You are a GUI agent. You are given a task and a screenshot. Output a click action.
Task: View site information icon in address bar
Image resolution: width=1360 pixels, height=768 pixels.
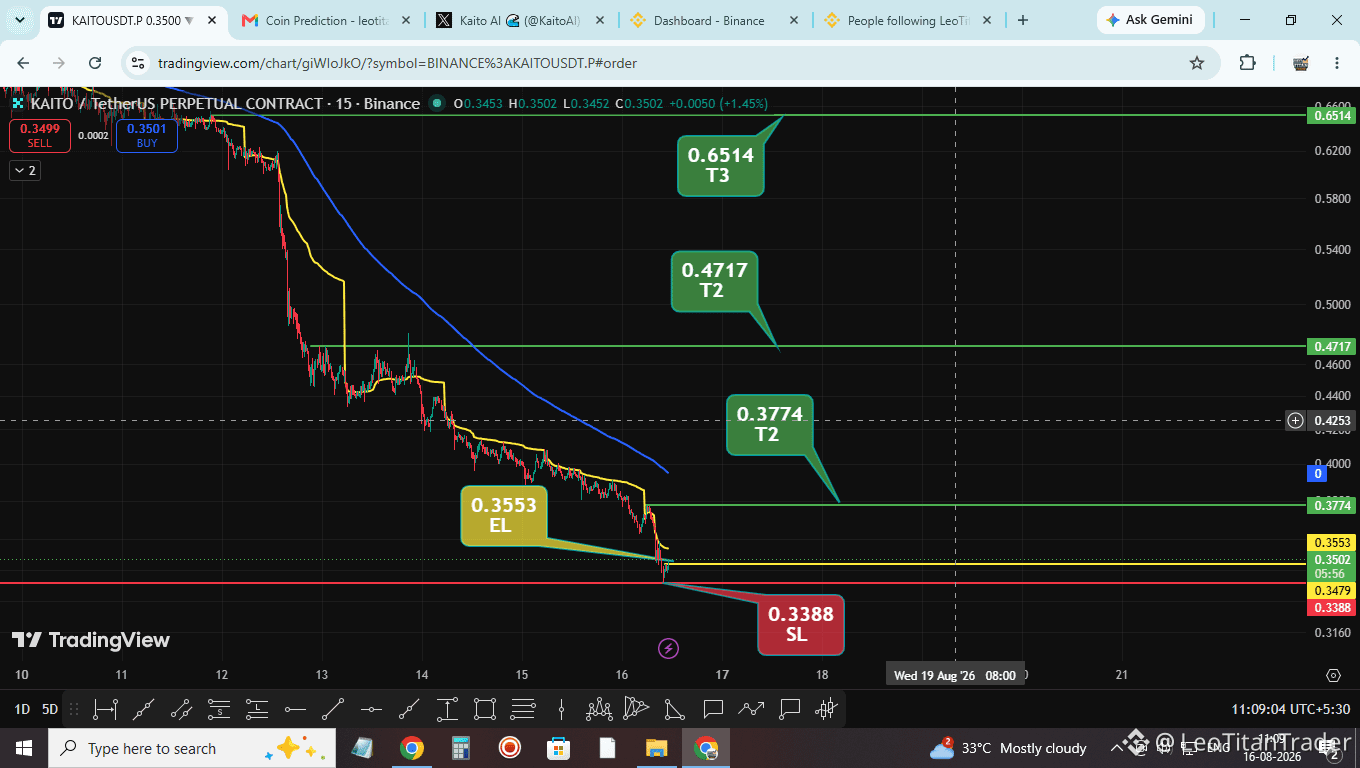(139, 63)
